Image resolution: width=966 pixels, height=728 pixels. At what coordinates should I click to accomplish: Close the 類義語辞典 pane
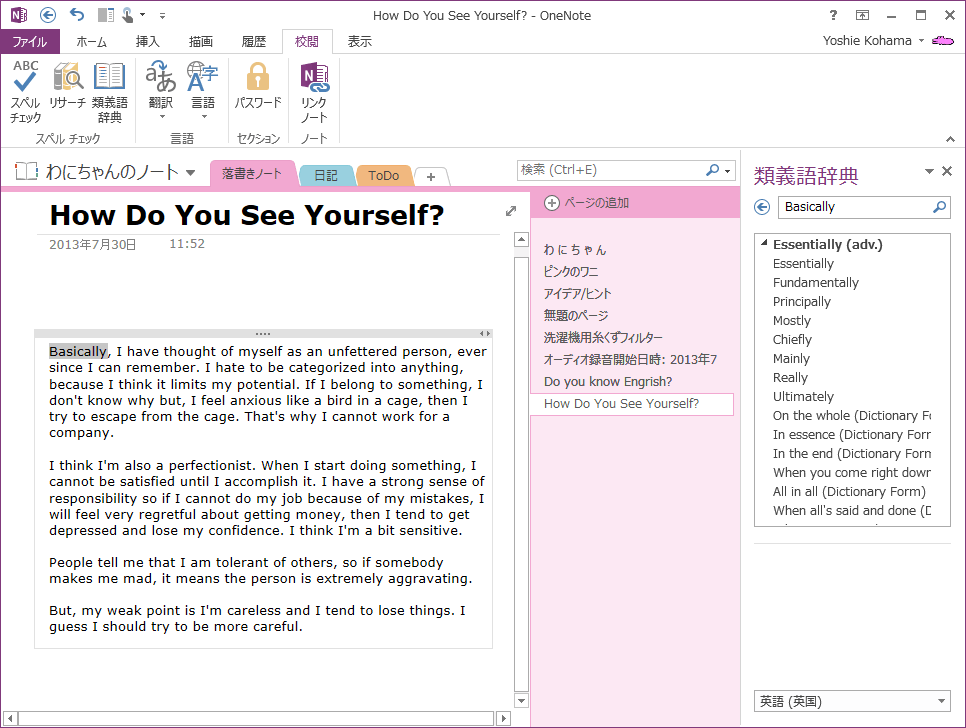coord(948,171)
